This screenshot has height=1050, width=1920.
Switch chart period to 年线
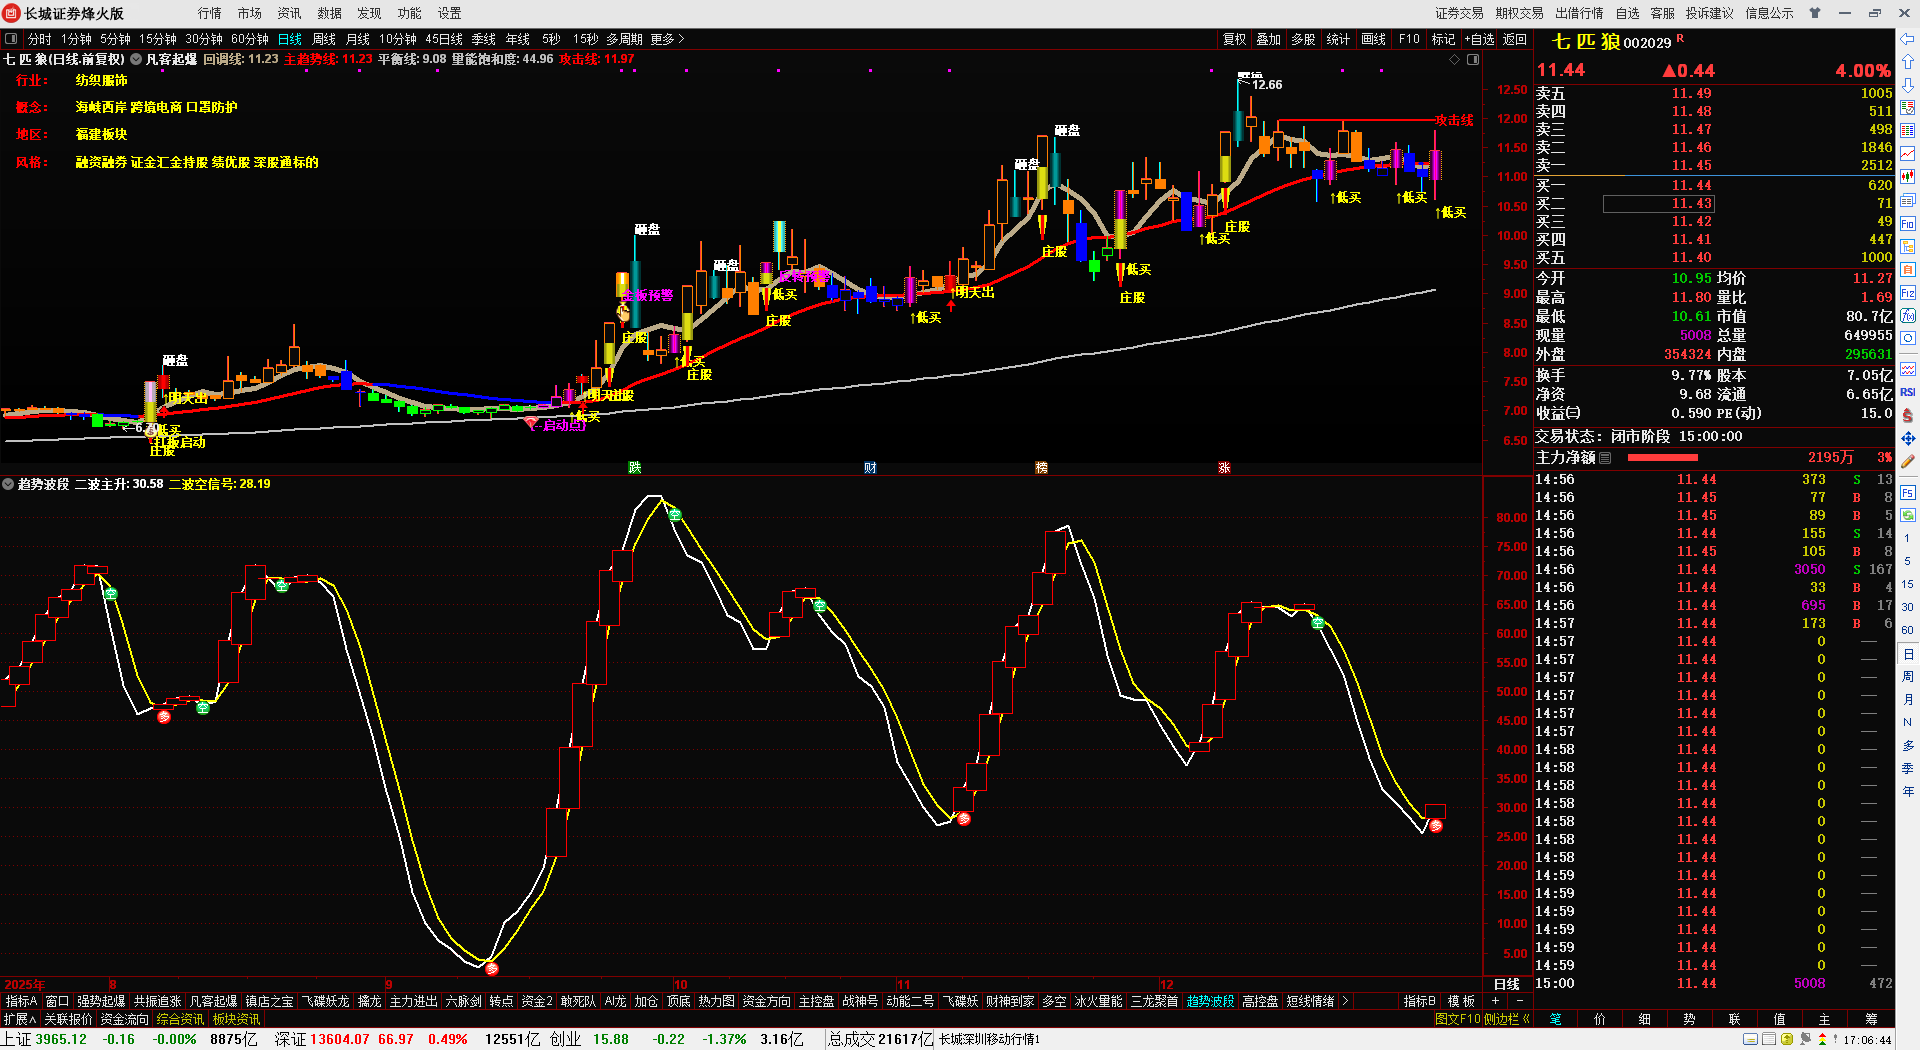pos(518,39)
